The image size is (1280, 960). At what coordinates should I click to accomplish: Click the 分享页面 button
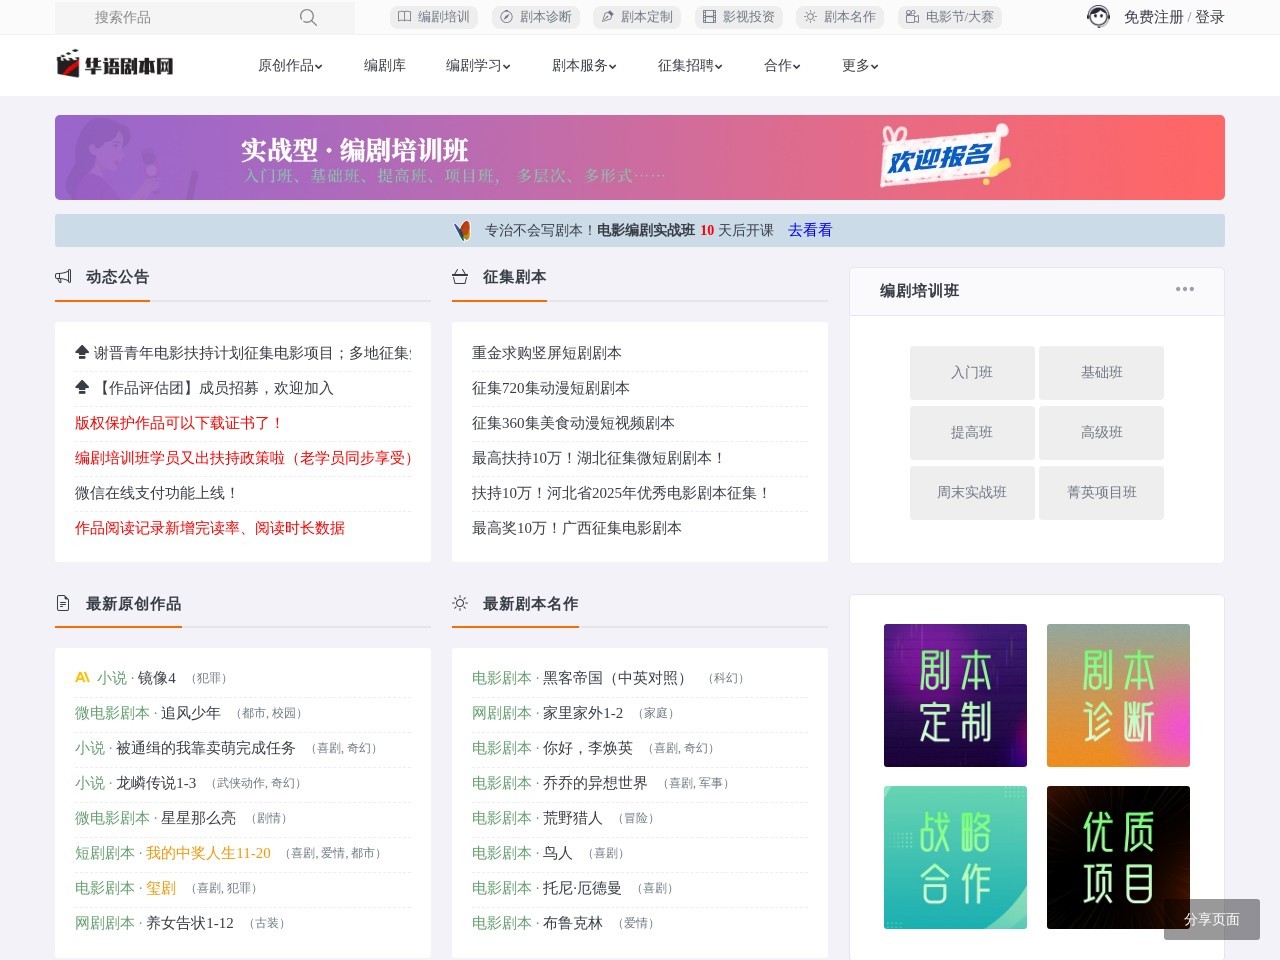coord(1211,919)
